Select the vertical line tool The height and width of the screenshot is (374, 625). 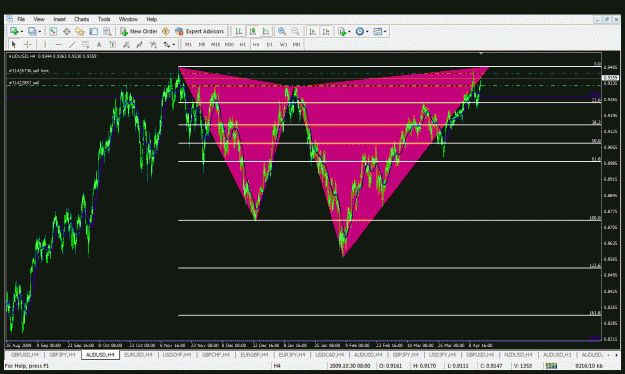[45, 44]
